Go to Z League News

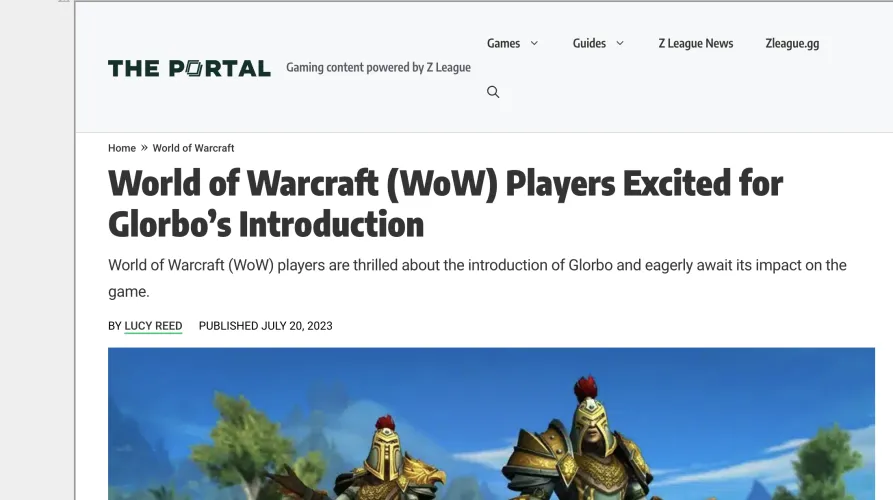pyautogui.click(x=696, y=43)
